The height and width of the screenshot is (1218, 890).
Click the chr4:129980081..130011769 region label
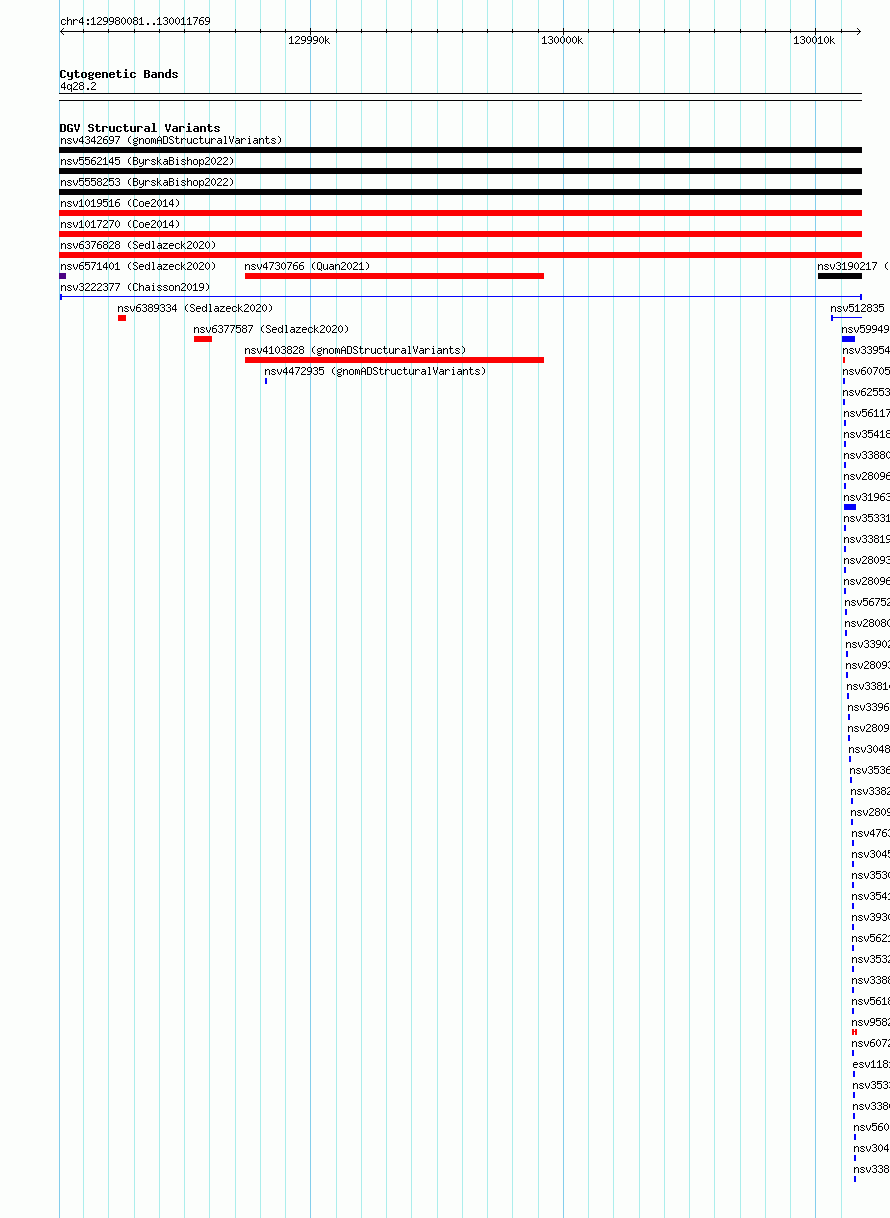(x=135, y=21)
